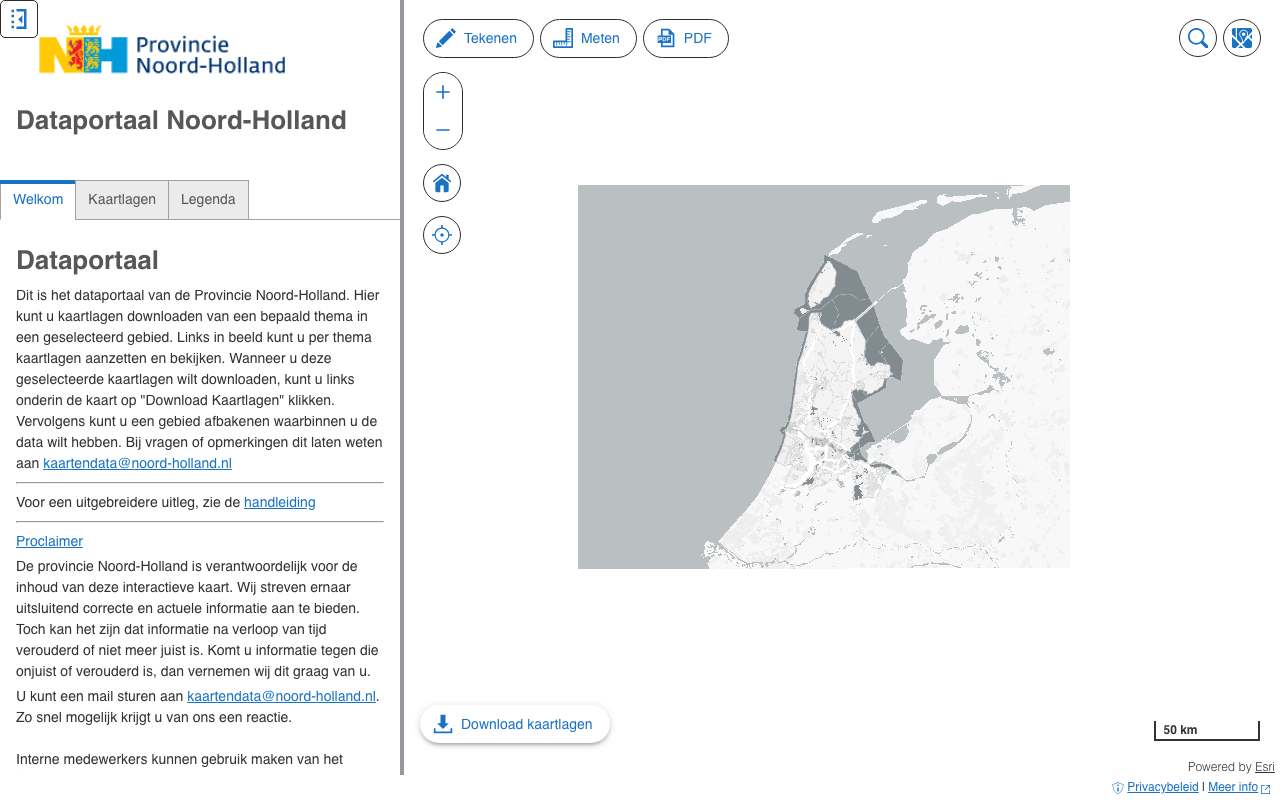Click the kaartendata email link after 'weten aan'
This screenshot has height=800, width=1280.
coord(137,463)
